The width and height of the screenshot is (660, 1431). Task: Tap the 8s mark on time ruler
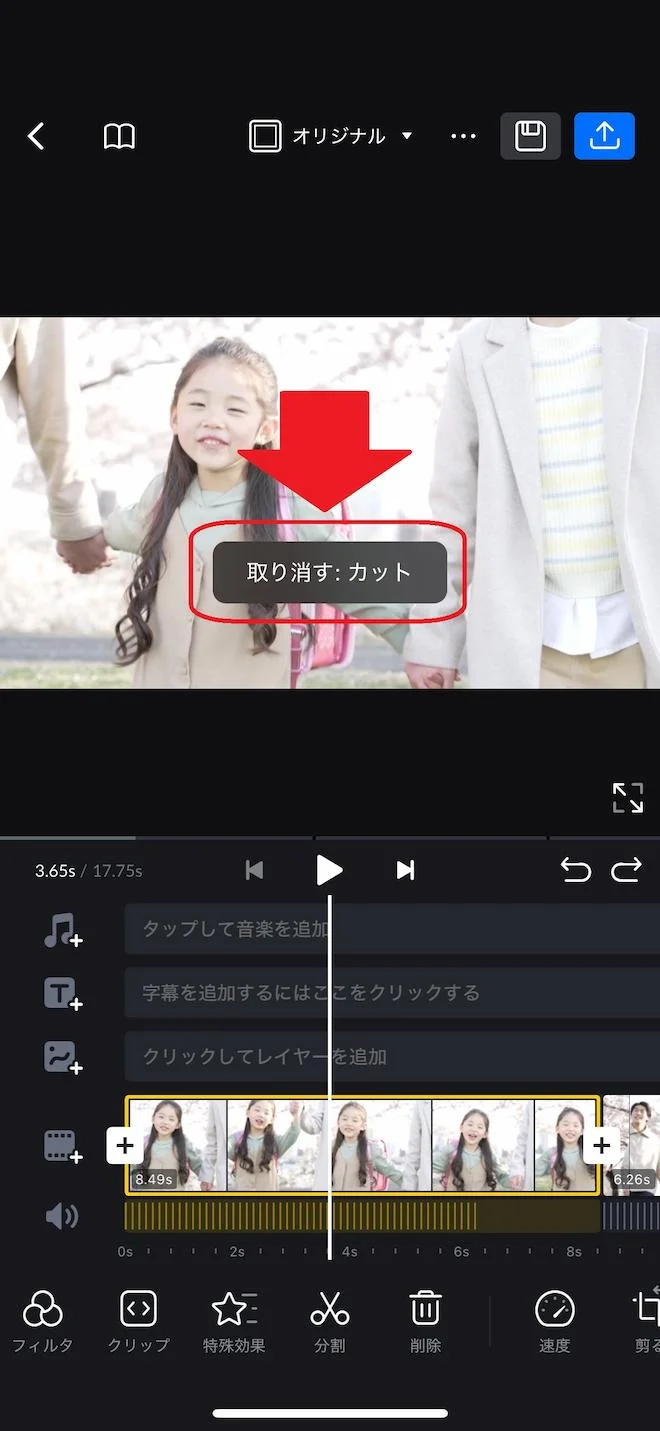(573, 1252)
